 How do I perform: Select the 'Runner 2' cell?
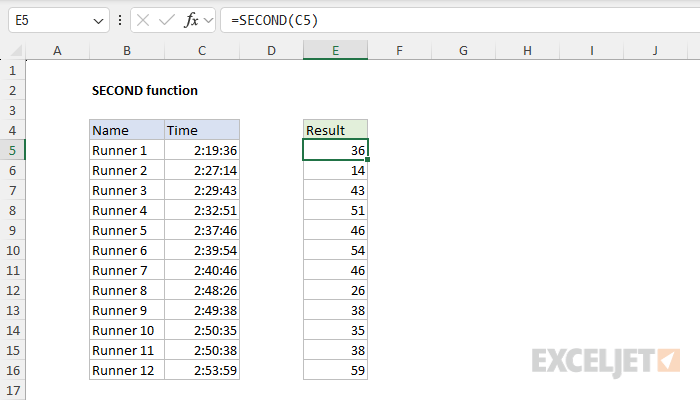(127, 171)
